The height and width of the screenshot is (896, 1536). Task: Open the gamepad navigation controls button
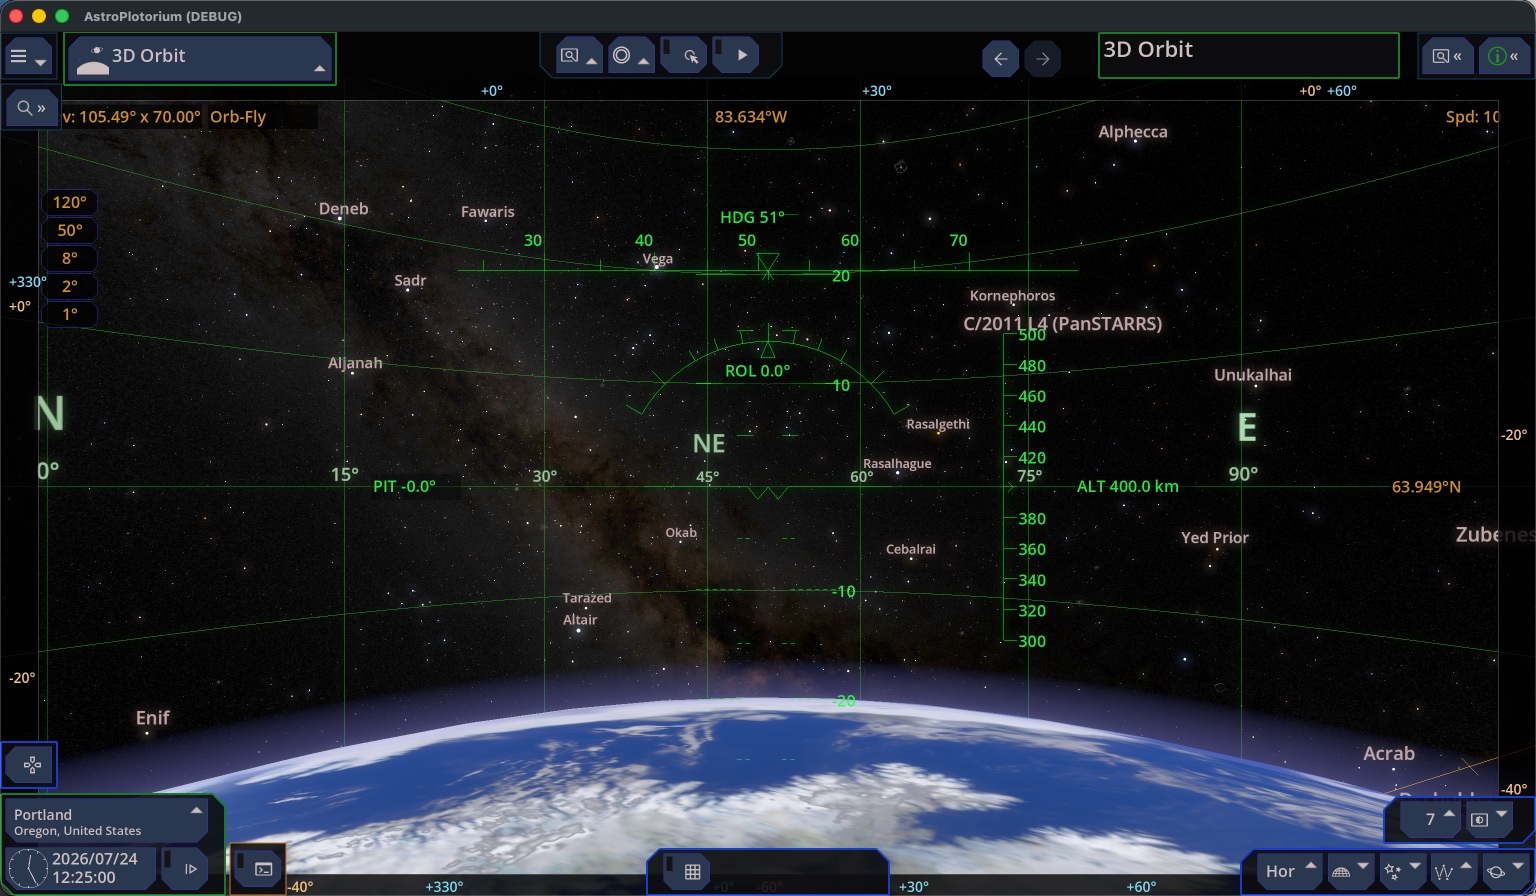30,766
